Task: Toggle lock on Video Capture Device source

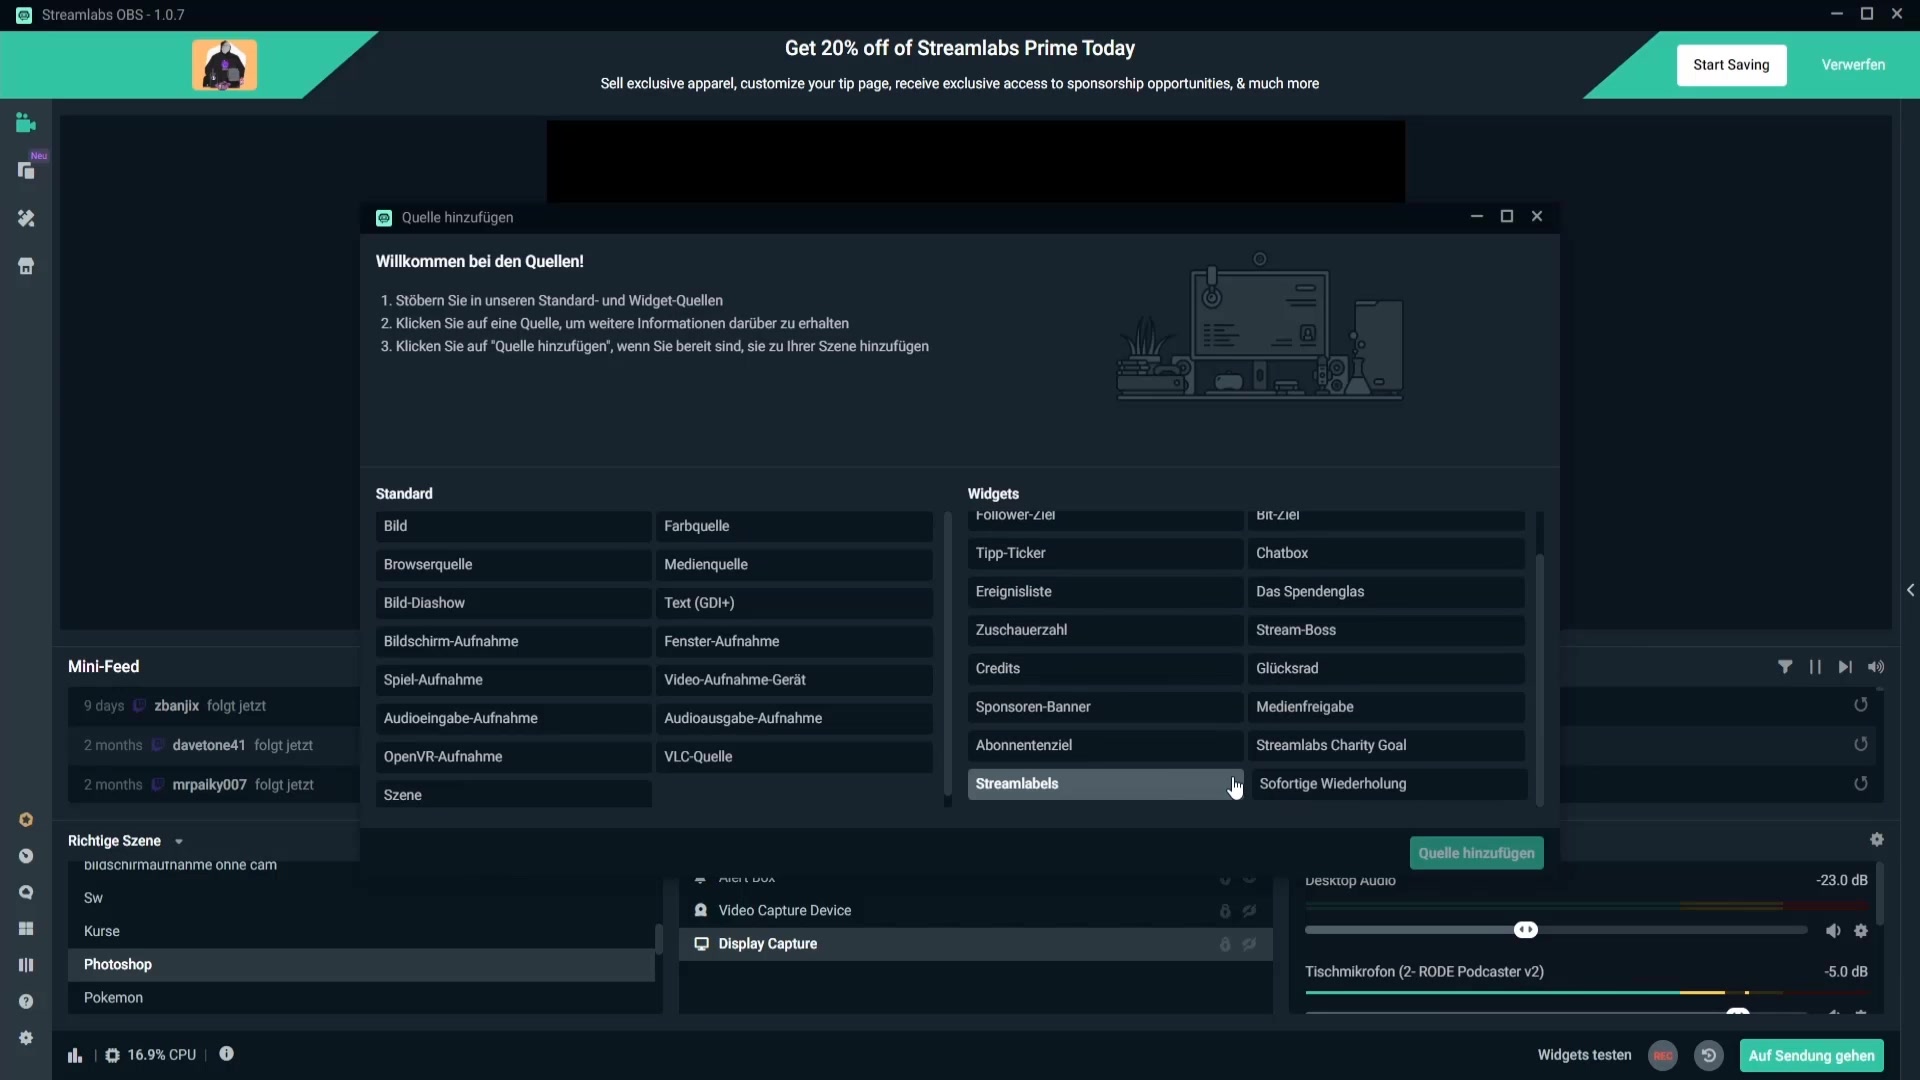Action: [x=1224, y=911]
